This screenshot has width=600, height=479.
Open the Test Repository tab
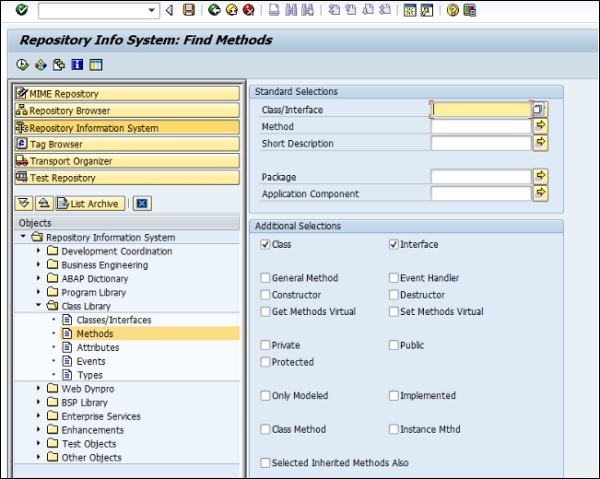(127, 178)
